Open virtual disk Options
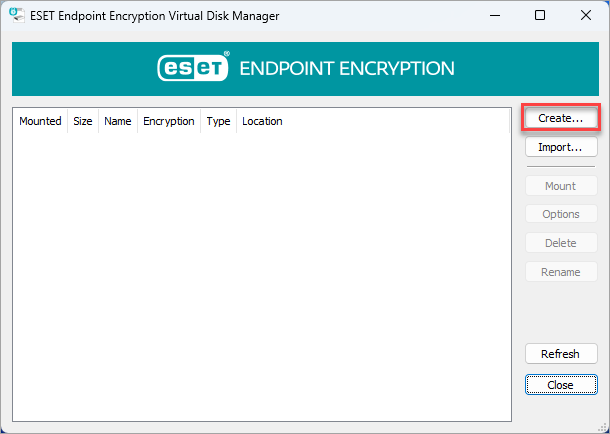Screen dimensions: 610x434 tap(561, 214)
